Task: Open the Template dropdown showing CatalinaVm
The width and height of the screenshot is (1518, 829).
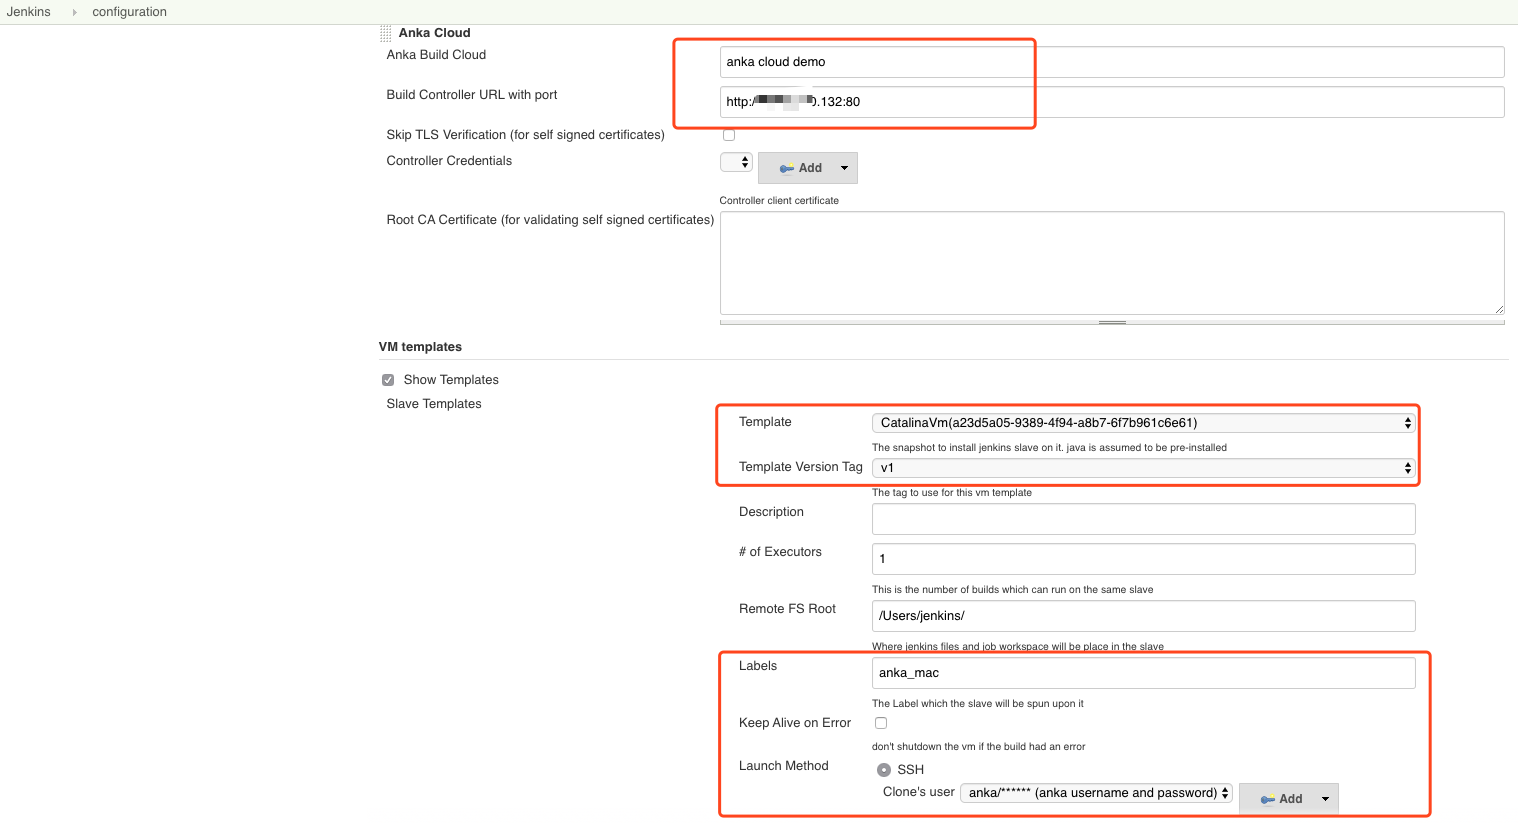Action: [x=1144, y=423]
